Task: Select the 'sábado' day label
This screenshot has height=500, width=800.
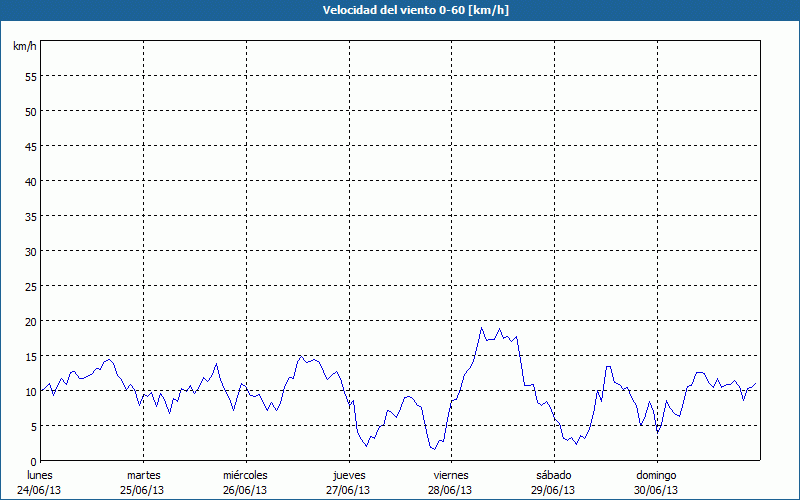Action: tap(553, 475)
